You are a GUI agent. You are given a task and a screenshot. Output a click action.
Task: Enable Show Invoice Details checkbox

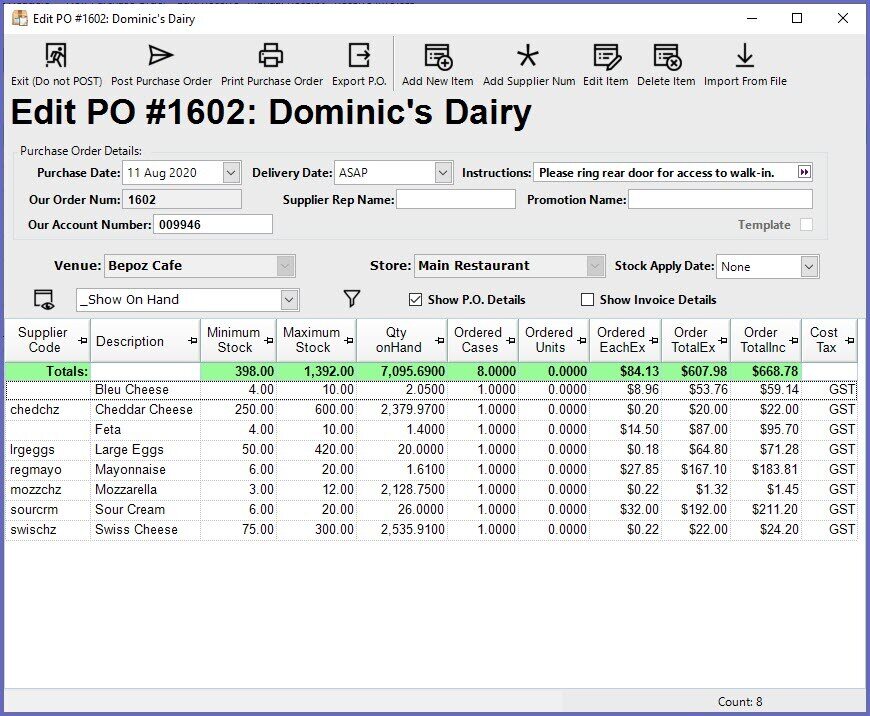pos(587,300)
